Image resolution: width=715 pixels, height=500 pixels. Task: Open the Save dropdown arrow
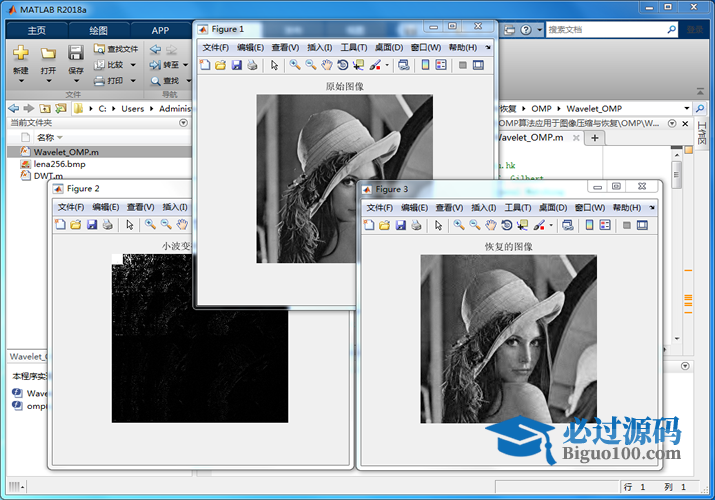click(x=76, y=81)
